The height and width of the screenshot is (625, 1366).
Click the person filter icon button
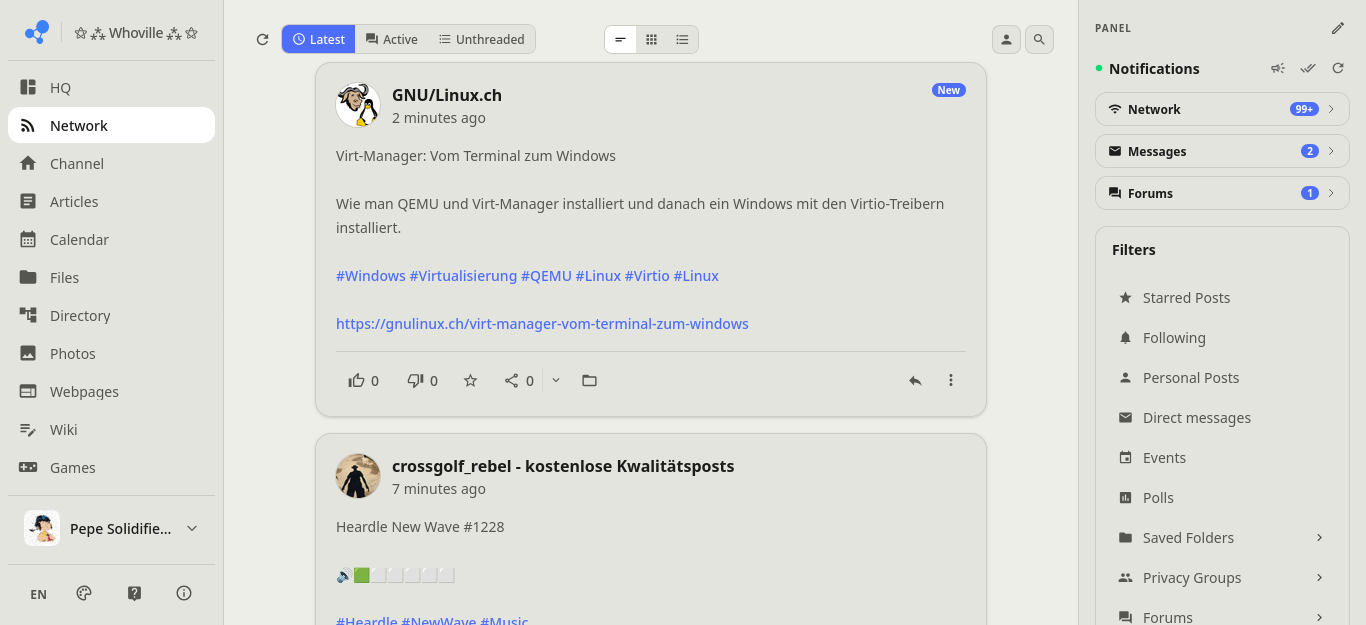click(1006, 39)
